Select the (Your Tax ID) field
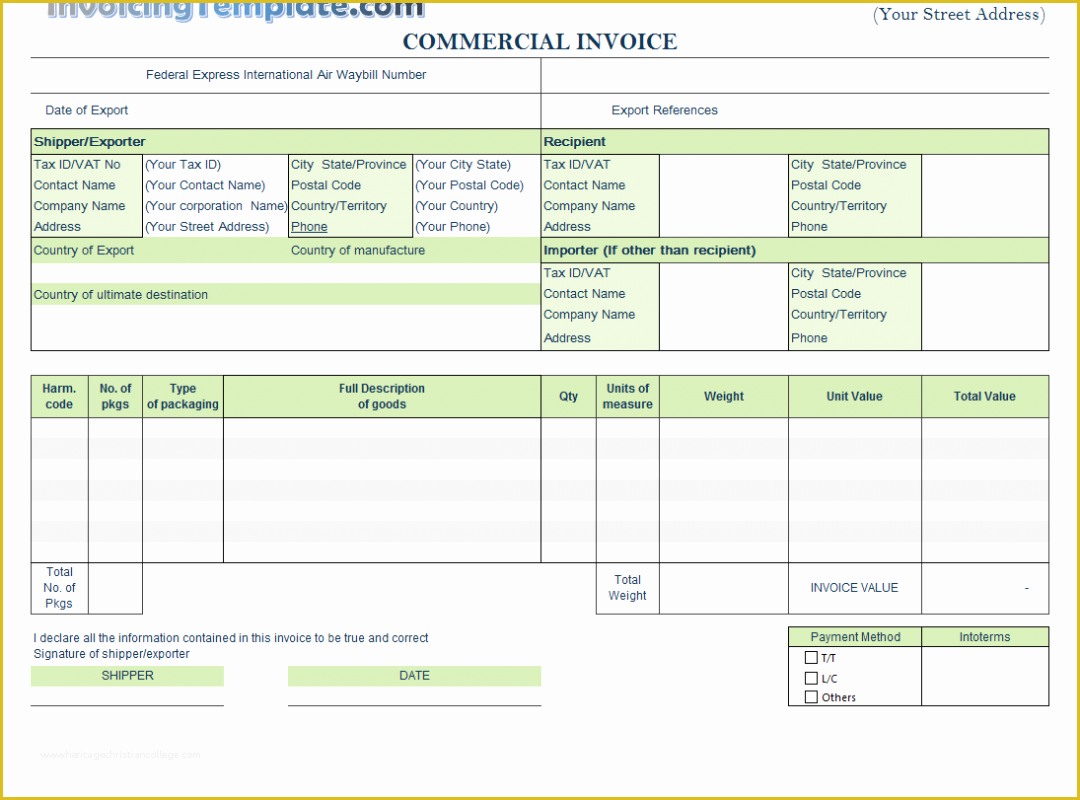Viewport: 1080px width, 800px height. (183, 165)
